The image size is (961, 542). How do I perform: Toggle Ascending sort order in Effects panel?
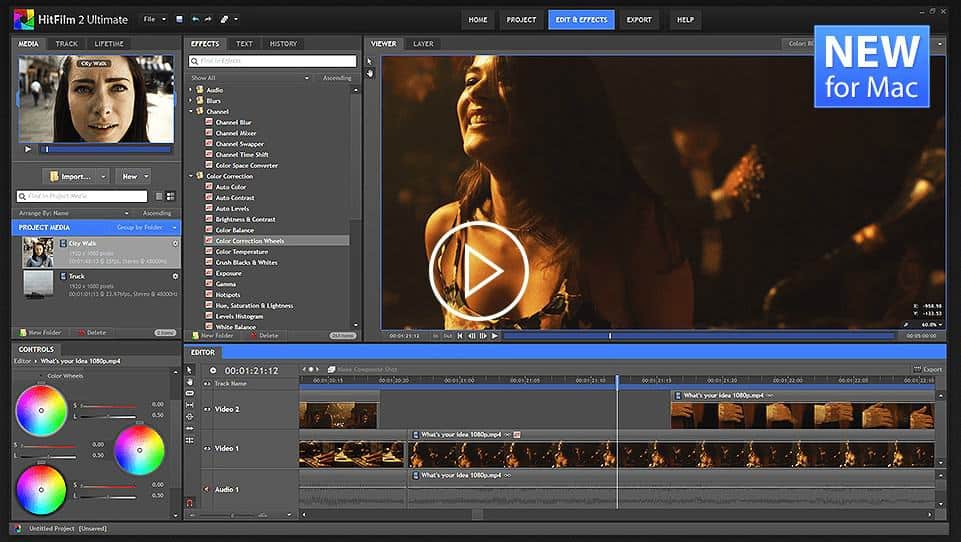(337, 78)
